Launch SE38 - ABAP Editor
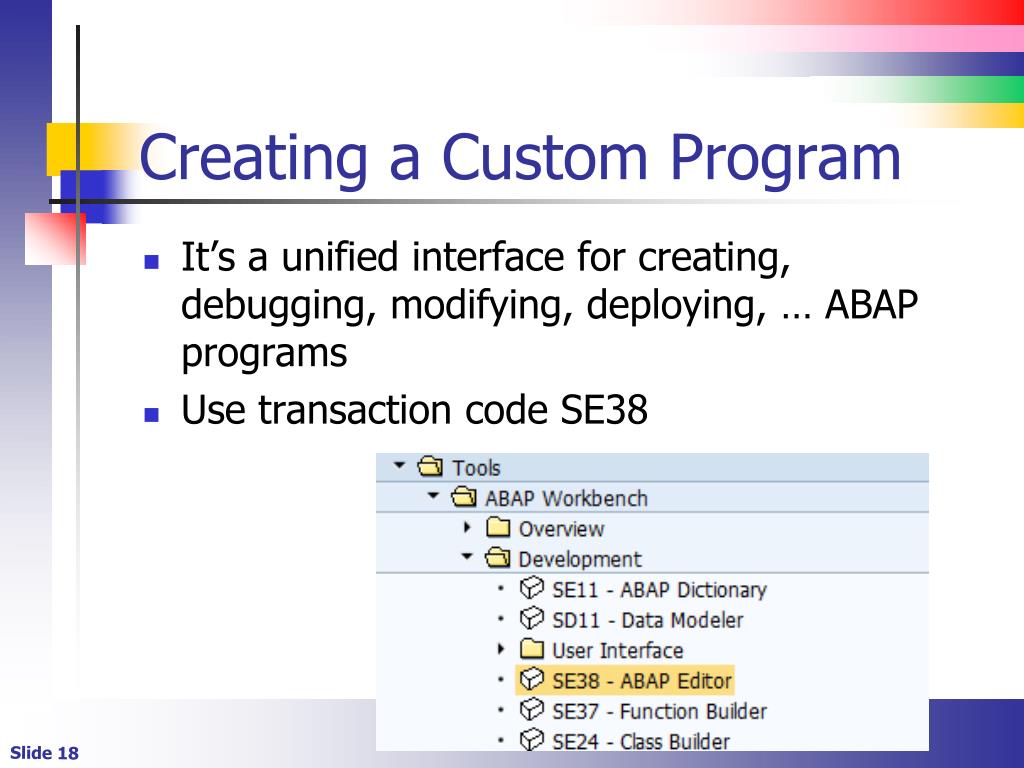This screenshot has width=1024, height=768. [642, 681]
